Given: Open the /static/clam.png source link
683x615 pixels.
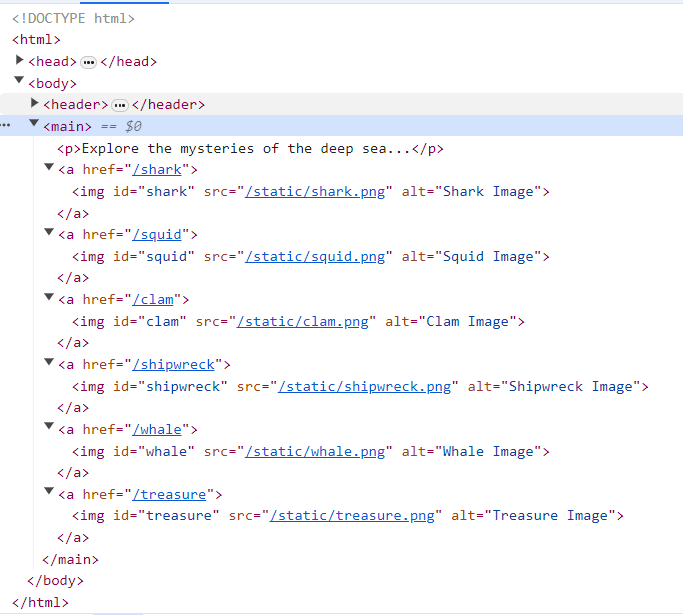Looking at the screenshot, I should click(x=303, y=321).
